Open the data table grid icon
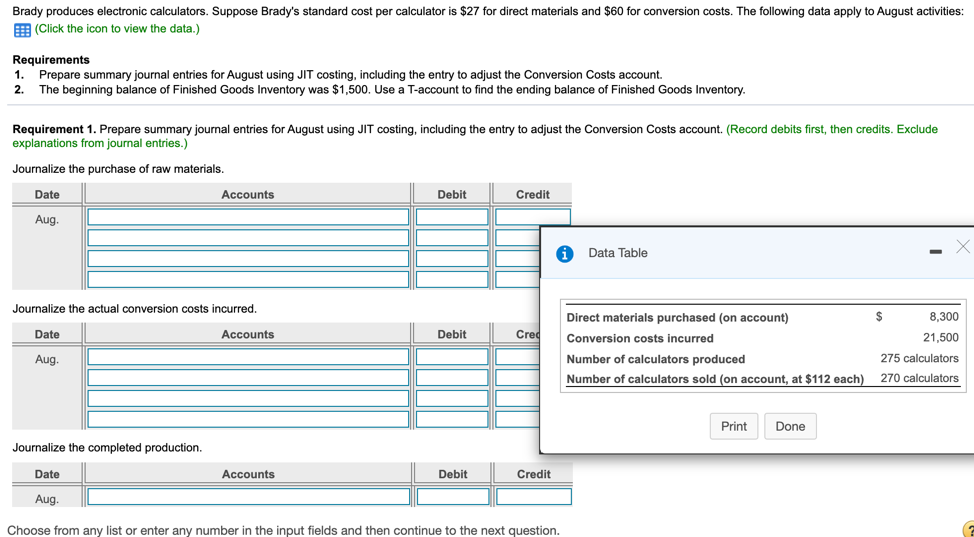Viewport: 974px width, 537px height. click(22, 30)
